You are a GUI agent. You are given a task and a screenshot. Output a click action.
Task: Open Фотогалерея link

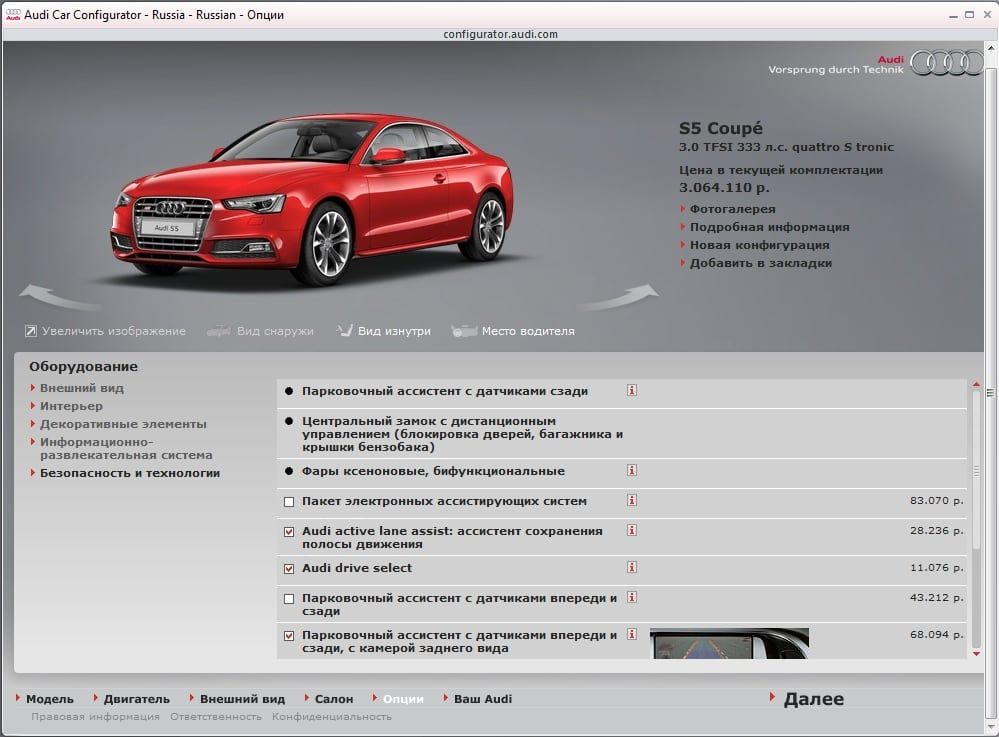733,209
